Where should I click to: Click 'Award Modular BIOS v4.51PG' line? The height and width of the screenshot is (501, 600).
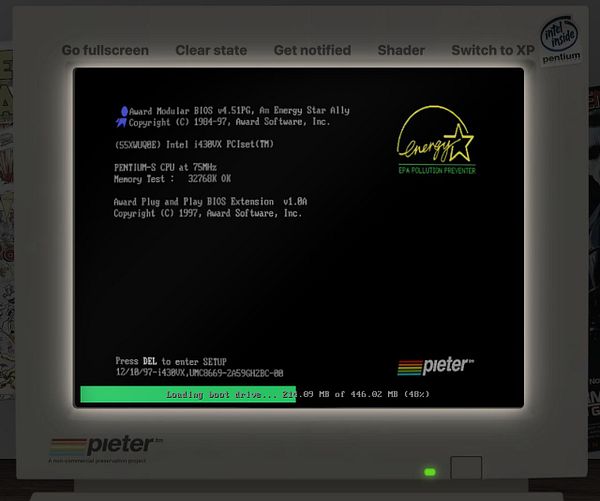[x=239, y=111]
